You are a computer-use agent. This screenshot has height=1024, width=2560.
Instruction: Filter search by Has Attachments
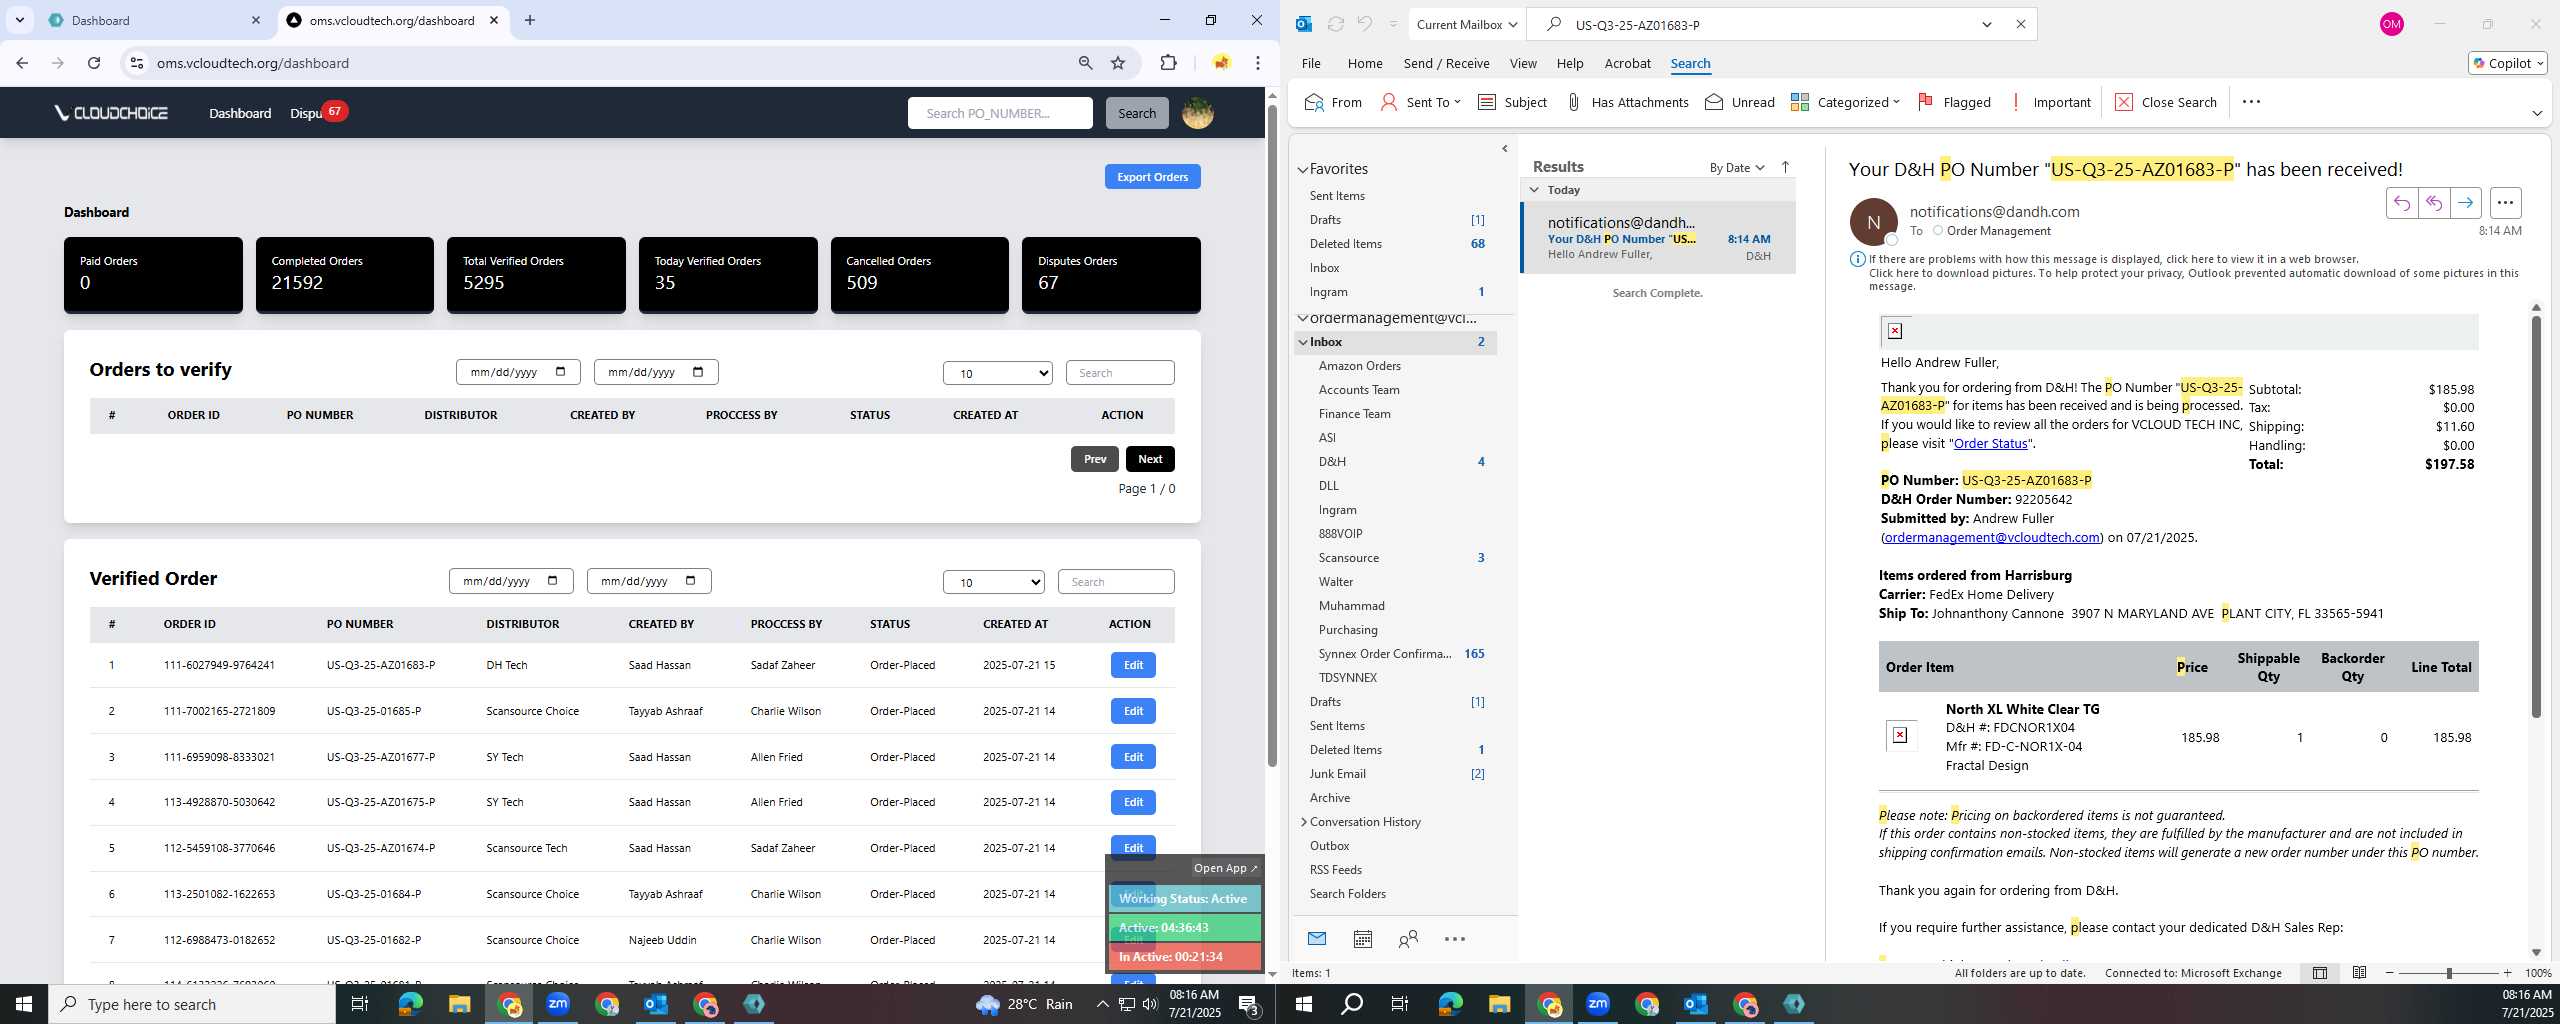(1627, 102)
